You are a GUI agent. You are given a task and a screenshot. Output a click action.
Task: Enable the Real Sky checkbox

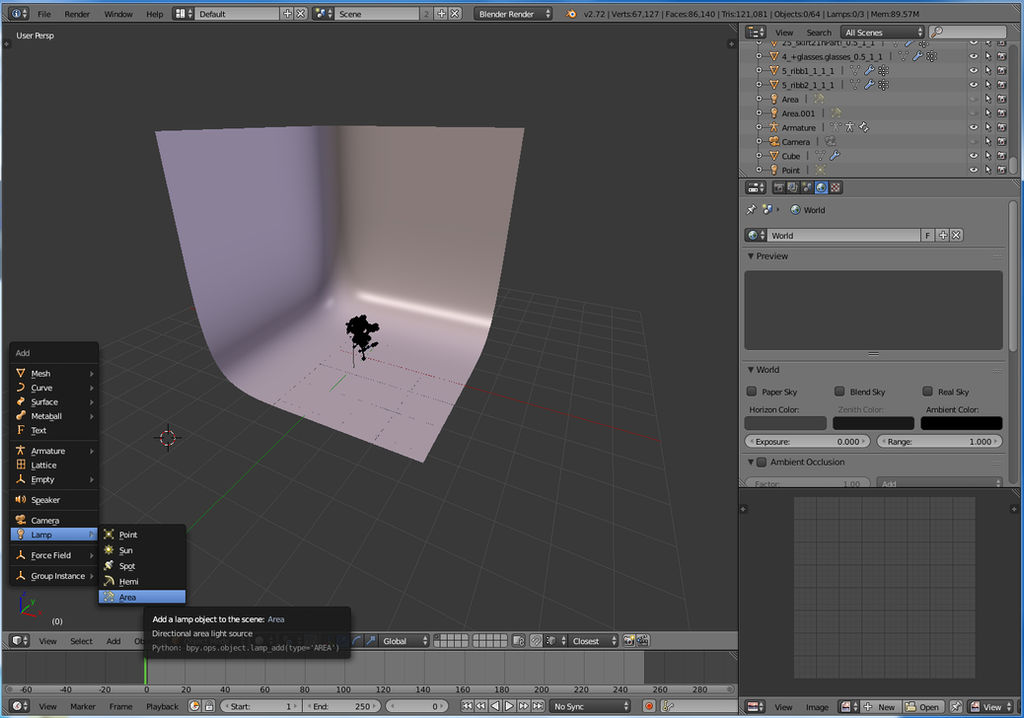pyautogui.click(x=927, y=391)
